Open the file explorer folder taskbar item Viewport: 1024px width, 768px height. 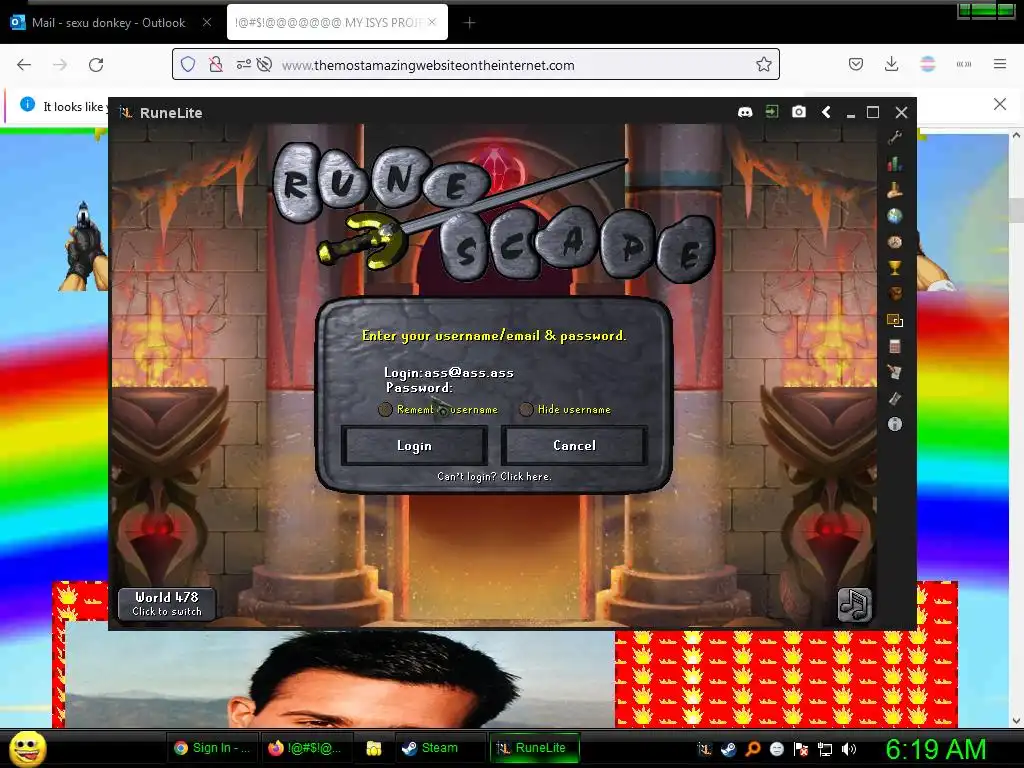(x=374, y=748)
